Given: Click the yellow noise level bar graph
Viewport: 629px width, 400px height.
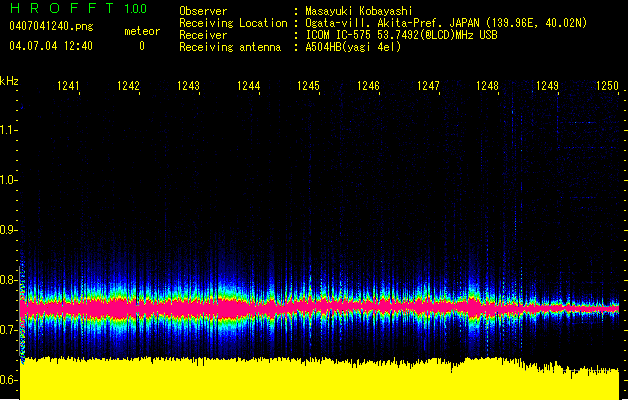Looking at the screenshot, I should click(320, 380).
